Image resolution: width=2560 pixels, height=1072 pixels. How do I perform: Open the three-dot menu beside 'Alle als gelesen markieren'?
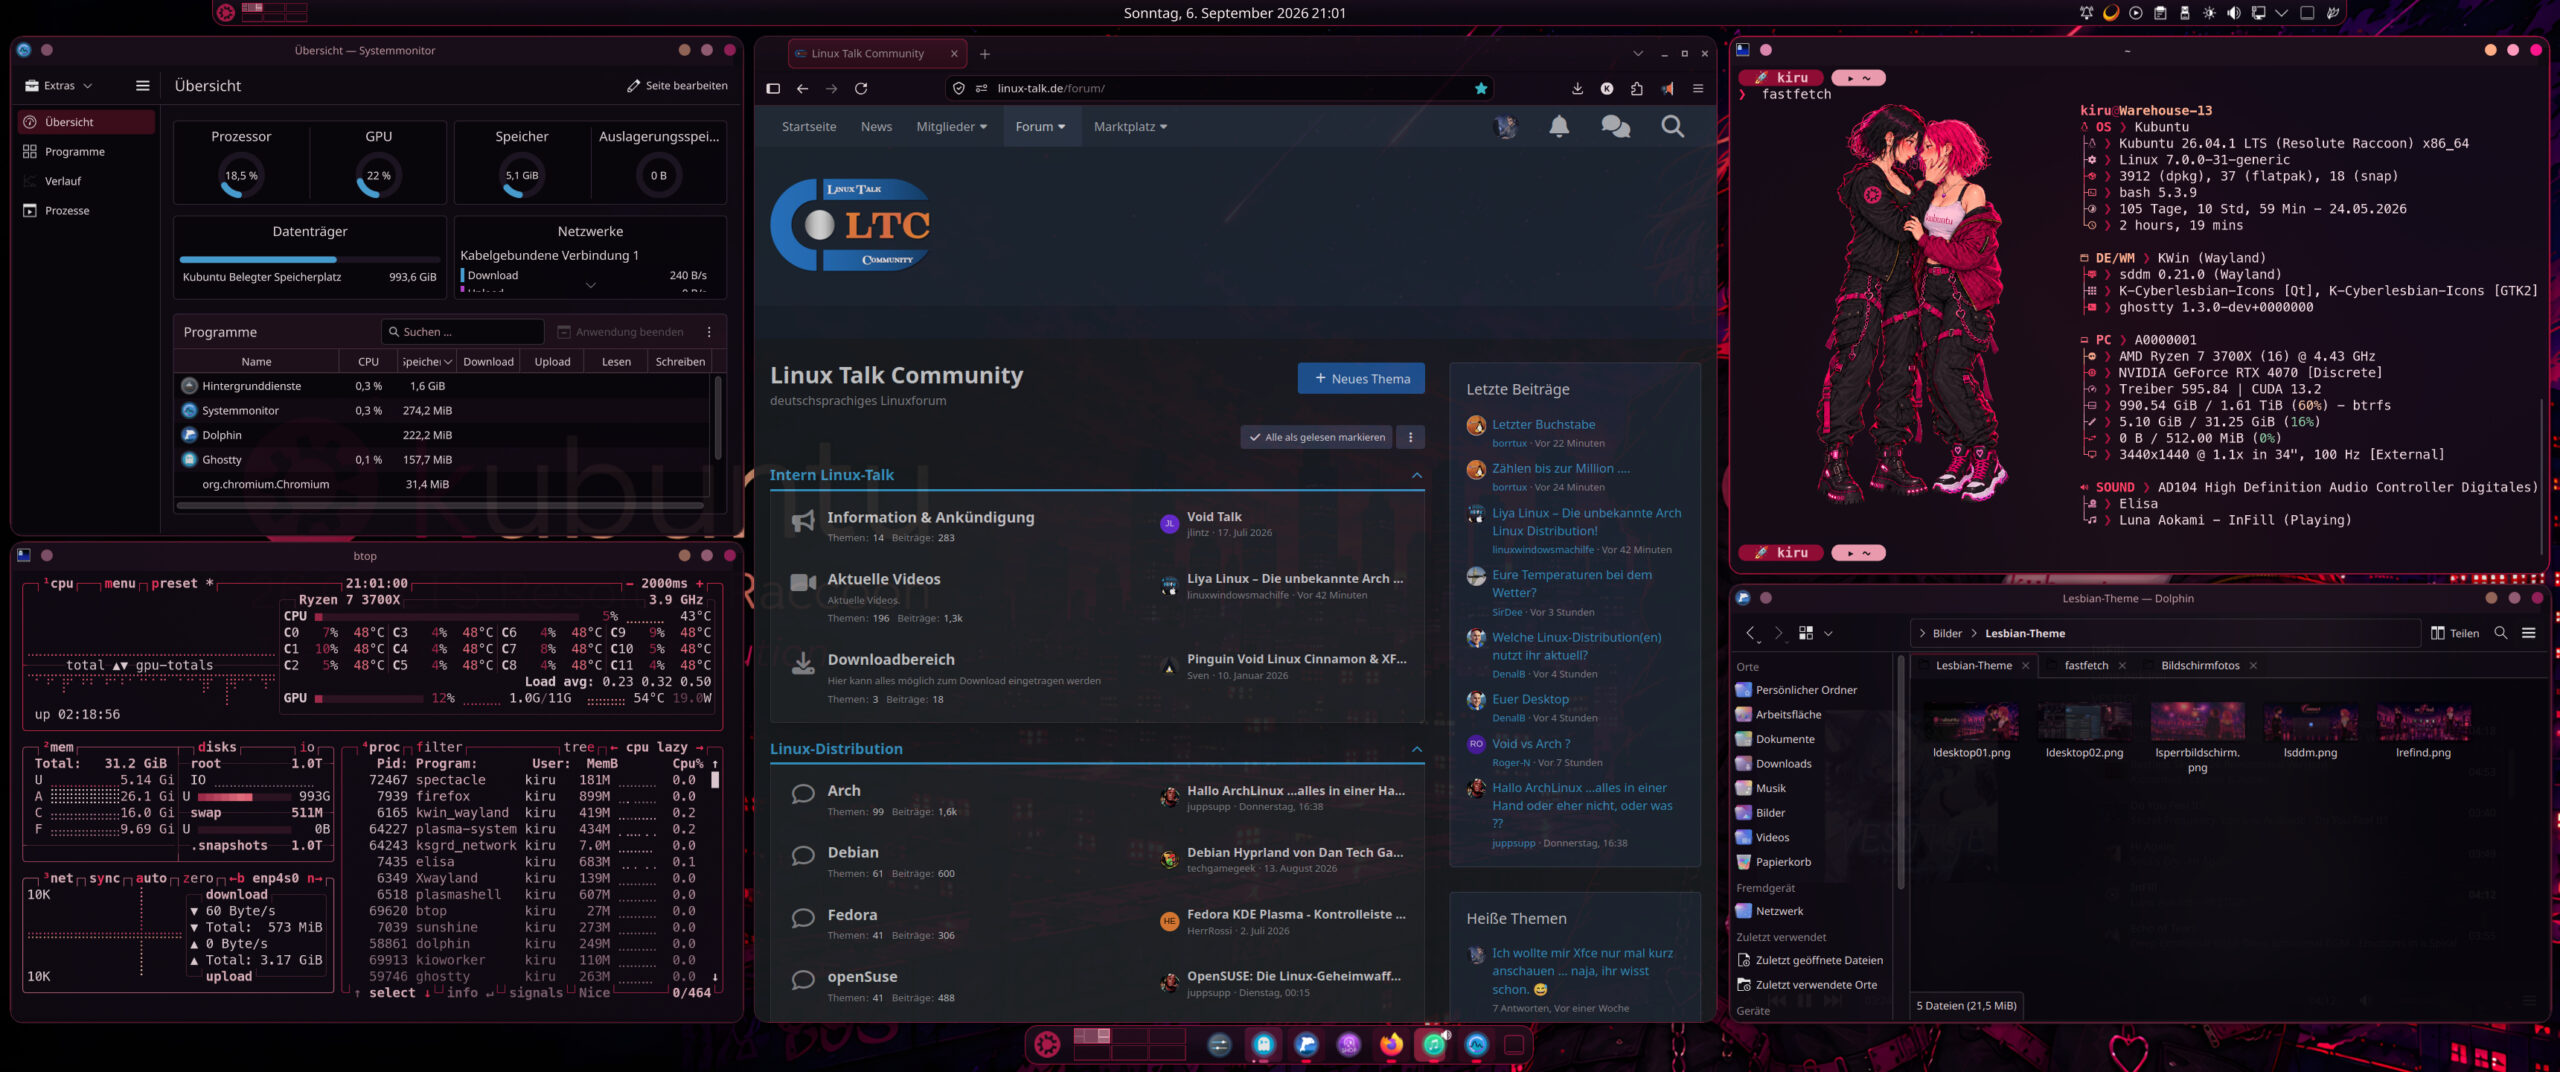tap(1410, 437)
